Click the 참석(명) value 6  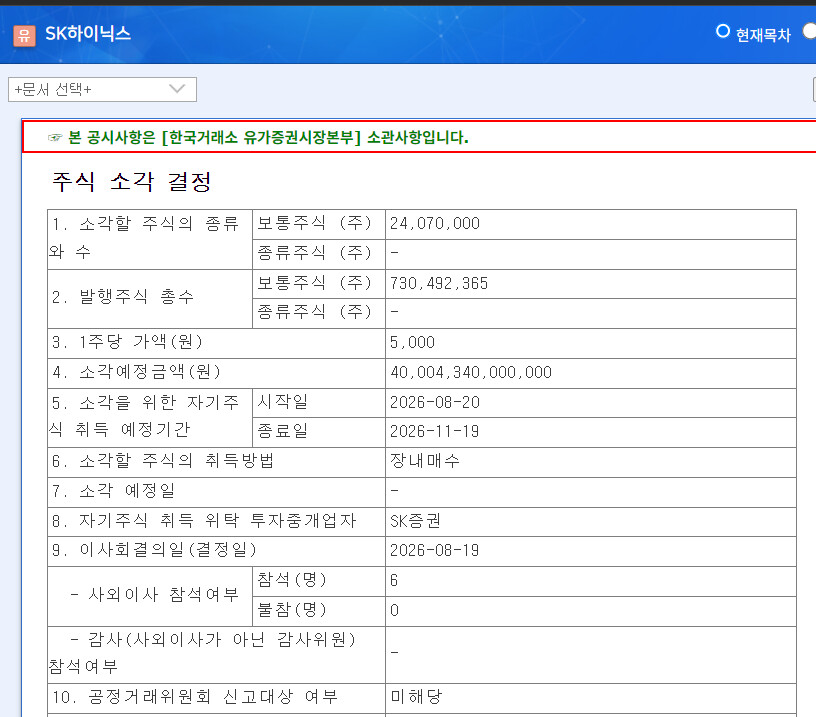tap(394, 580)
